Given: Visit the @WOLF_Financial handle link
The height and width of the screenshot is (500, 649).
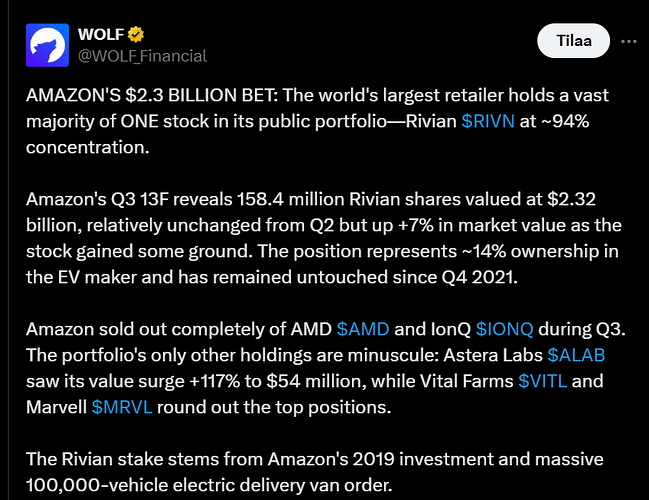Looking at the screenshot, I should (142, 55).
